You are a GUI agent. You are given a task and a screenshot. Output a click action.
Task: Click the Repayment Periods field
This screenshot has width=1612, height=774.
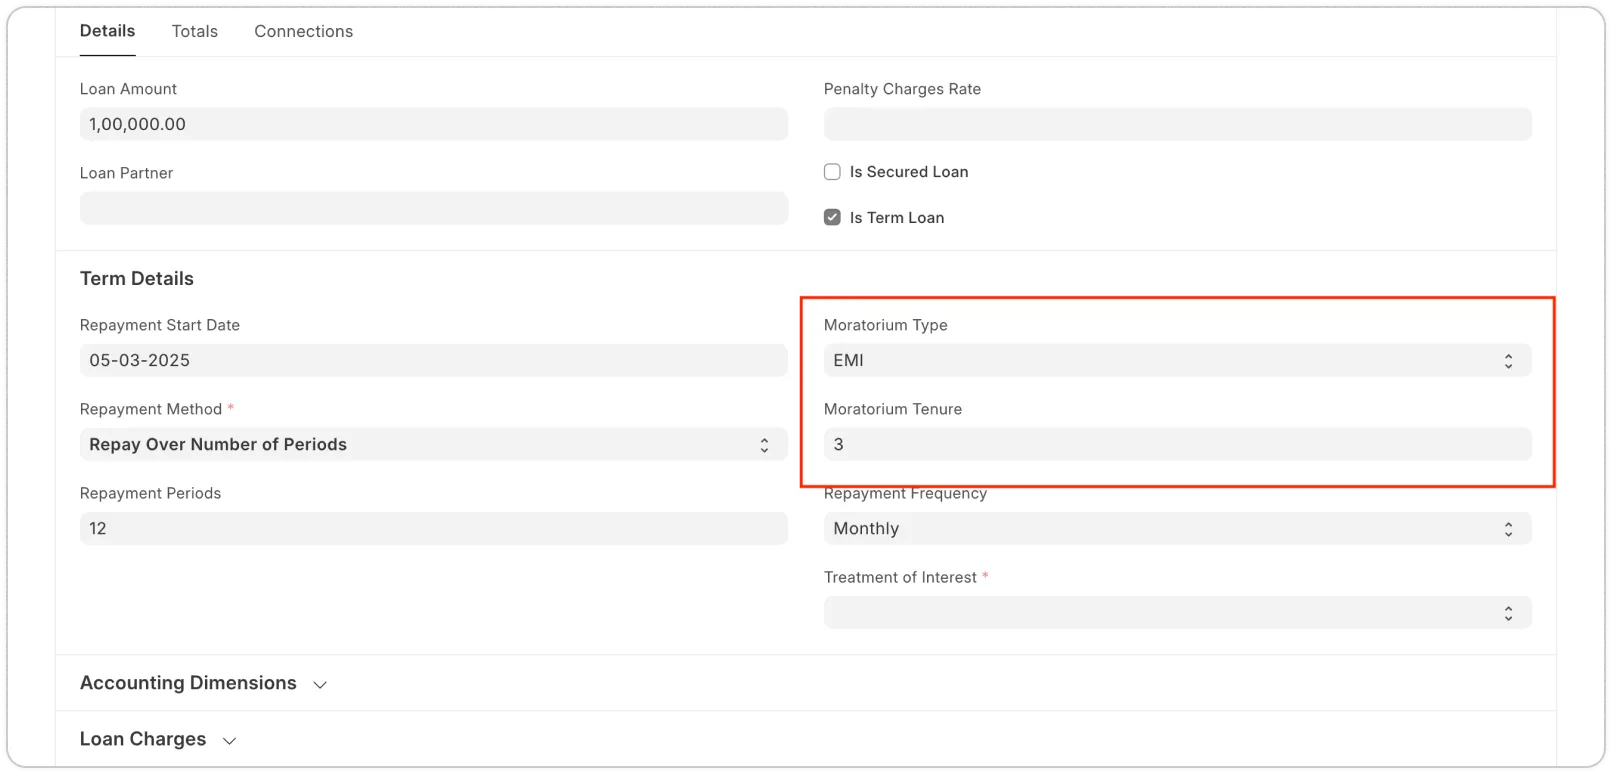433,528
